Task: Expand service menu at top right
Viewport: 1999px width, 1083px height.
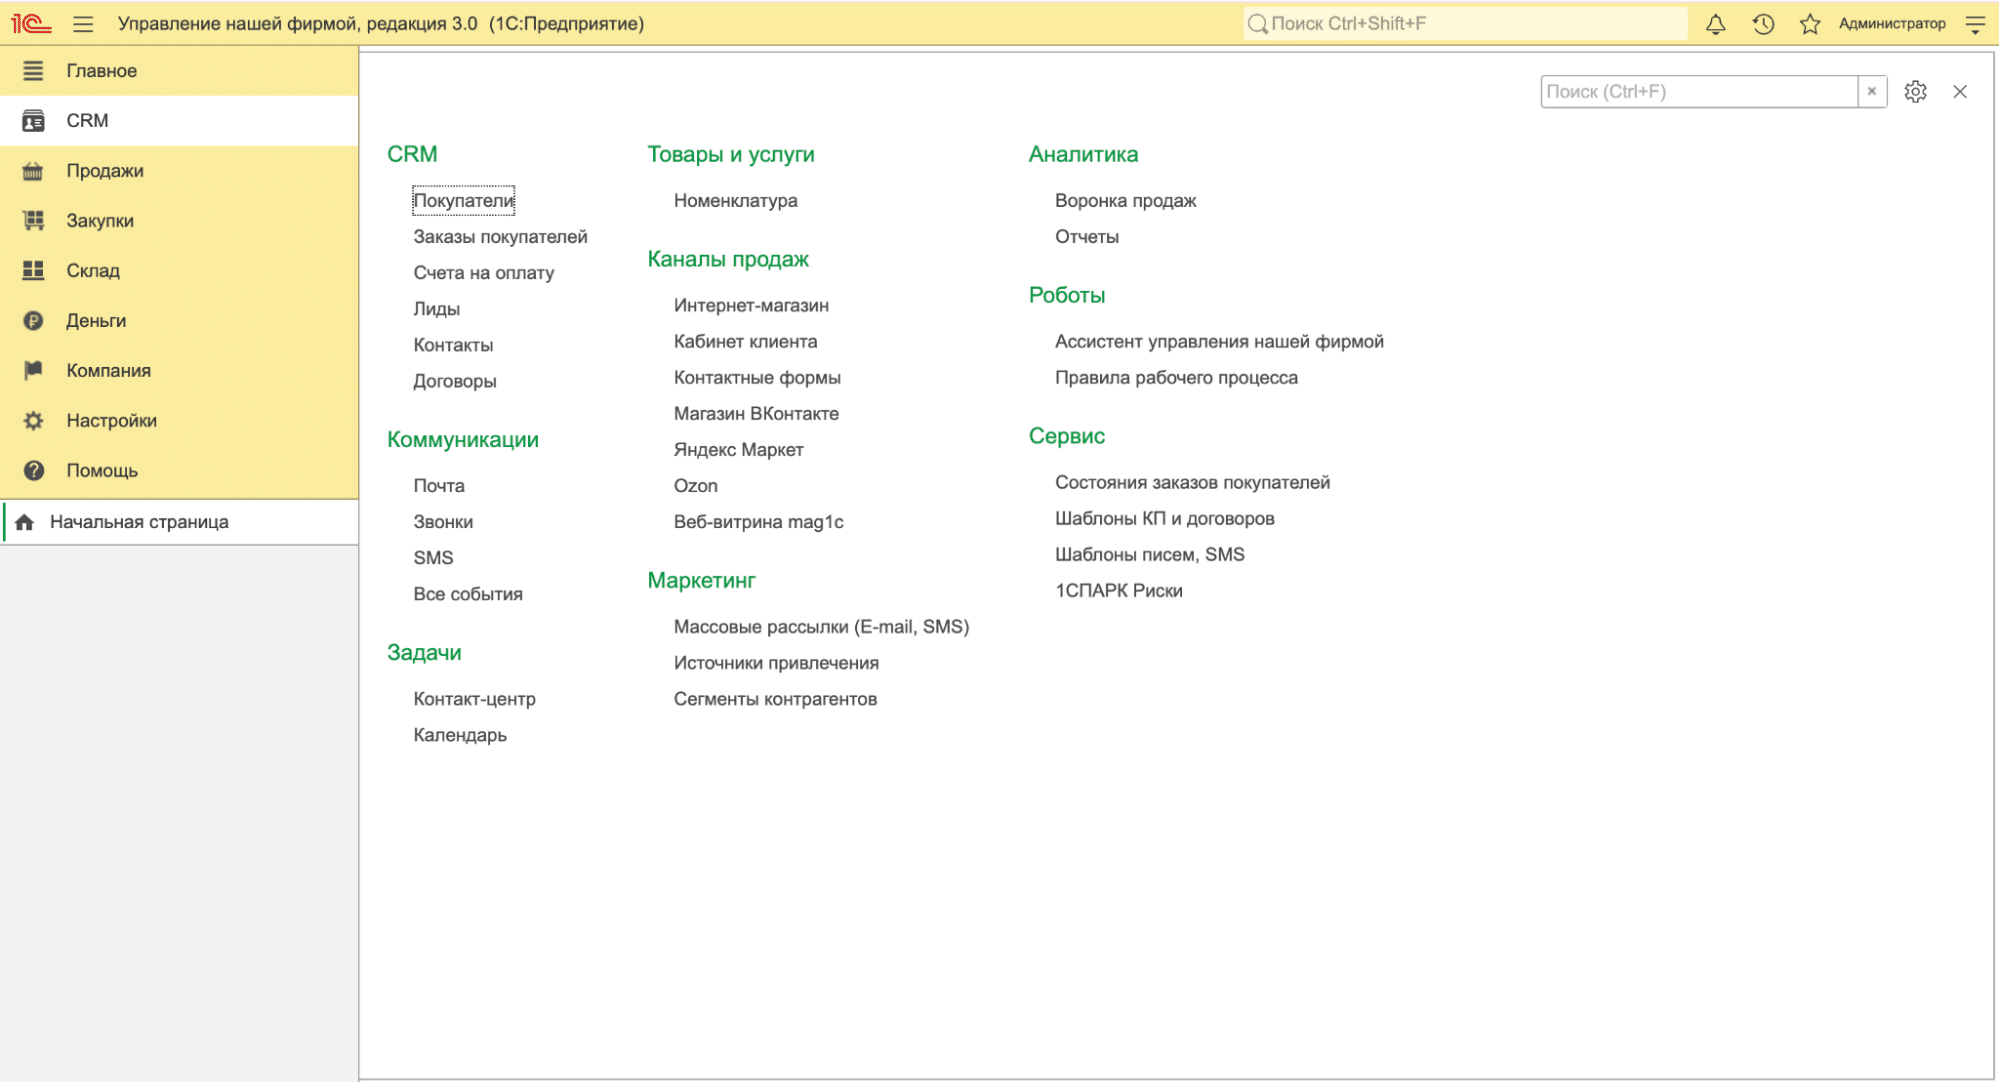Action: pyautogui.click(x=1975, y=24)
